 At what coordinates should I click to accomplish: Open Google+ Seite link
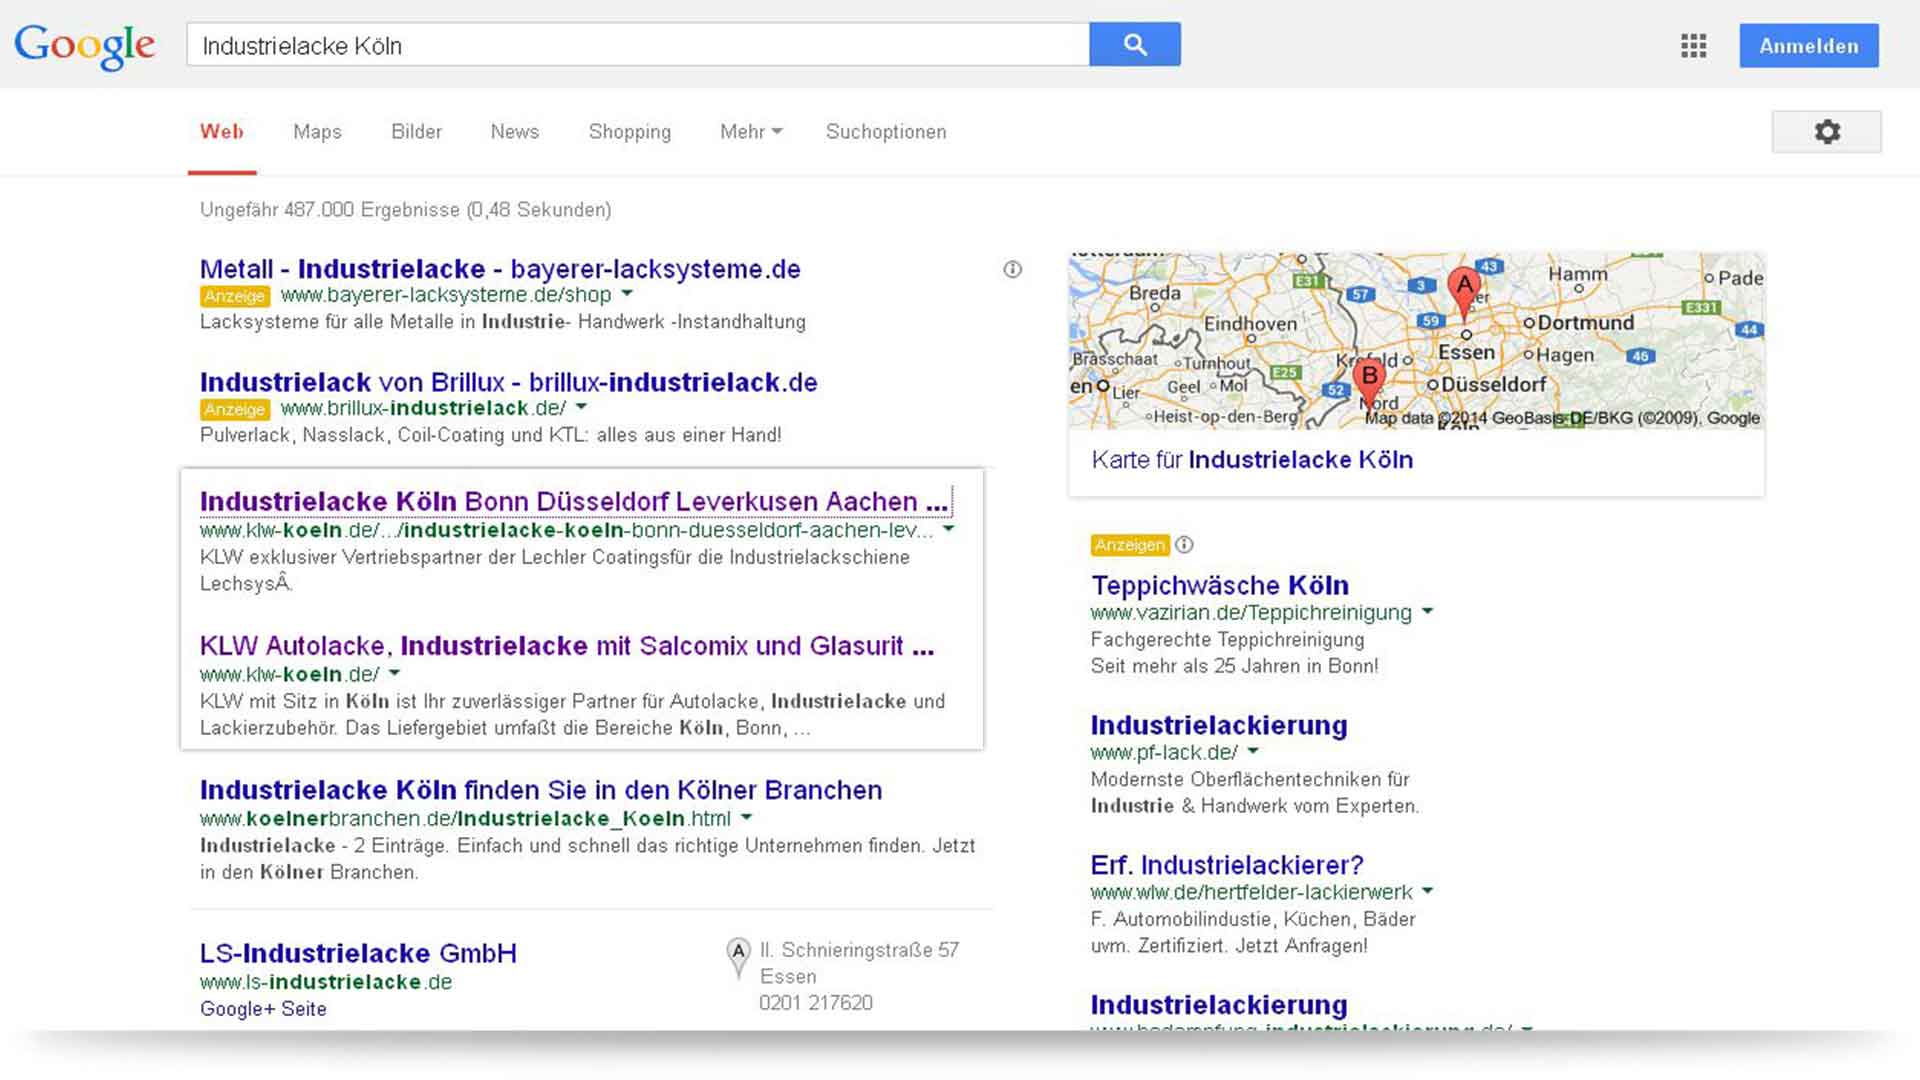click(263, 1009)
